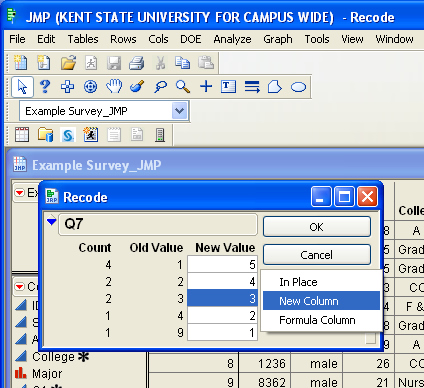Select the Brush tool
The image size is (424, 388).
[x=137, y=87]
